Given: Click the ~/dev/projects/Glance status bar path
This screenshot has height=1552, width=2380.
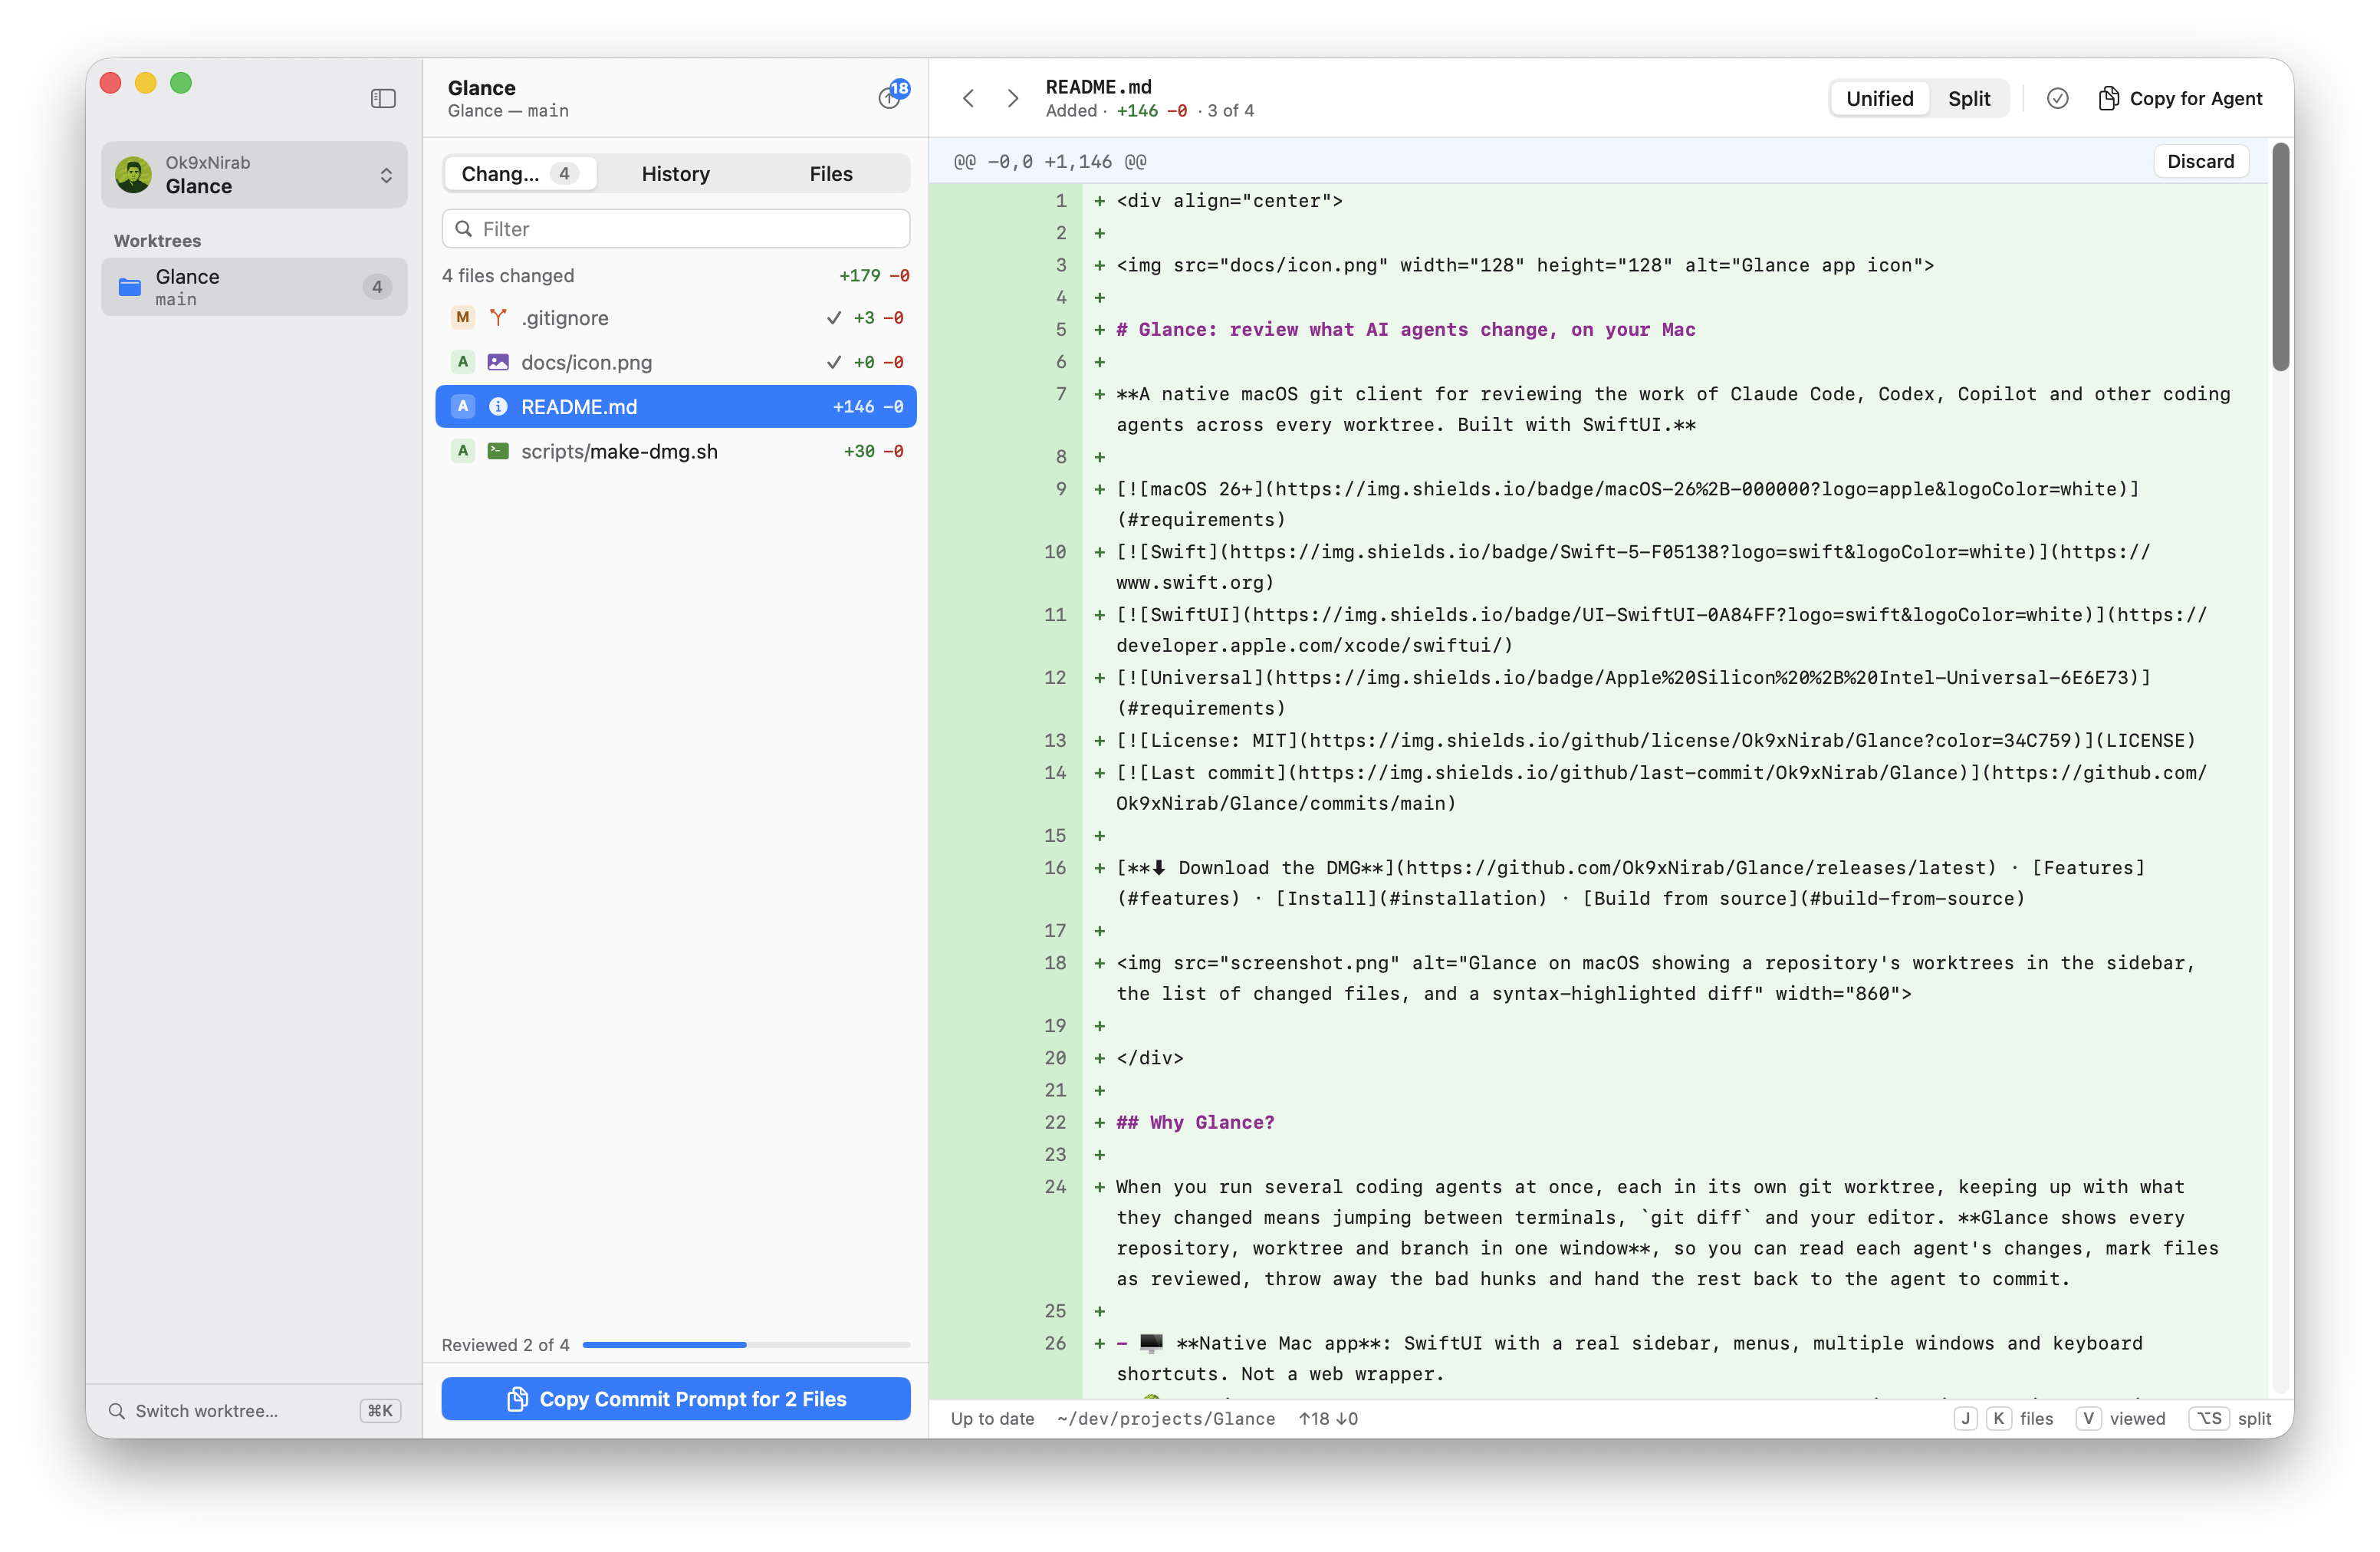Looking at the screenshot, I should (x=1166, y=1418).
